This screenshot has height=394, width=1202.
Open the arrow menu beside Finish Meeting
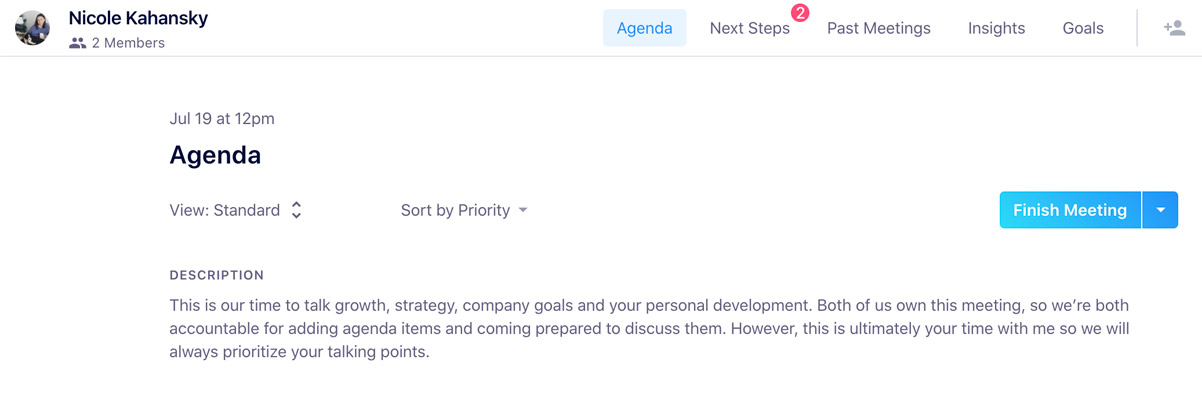tap(1160, 210)
